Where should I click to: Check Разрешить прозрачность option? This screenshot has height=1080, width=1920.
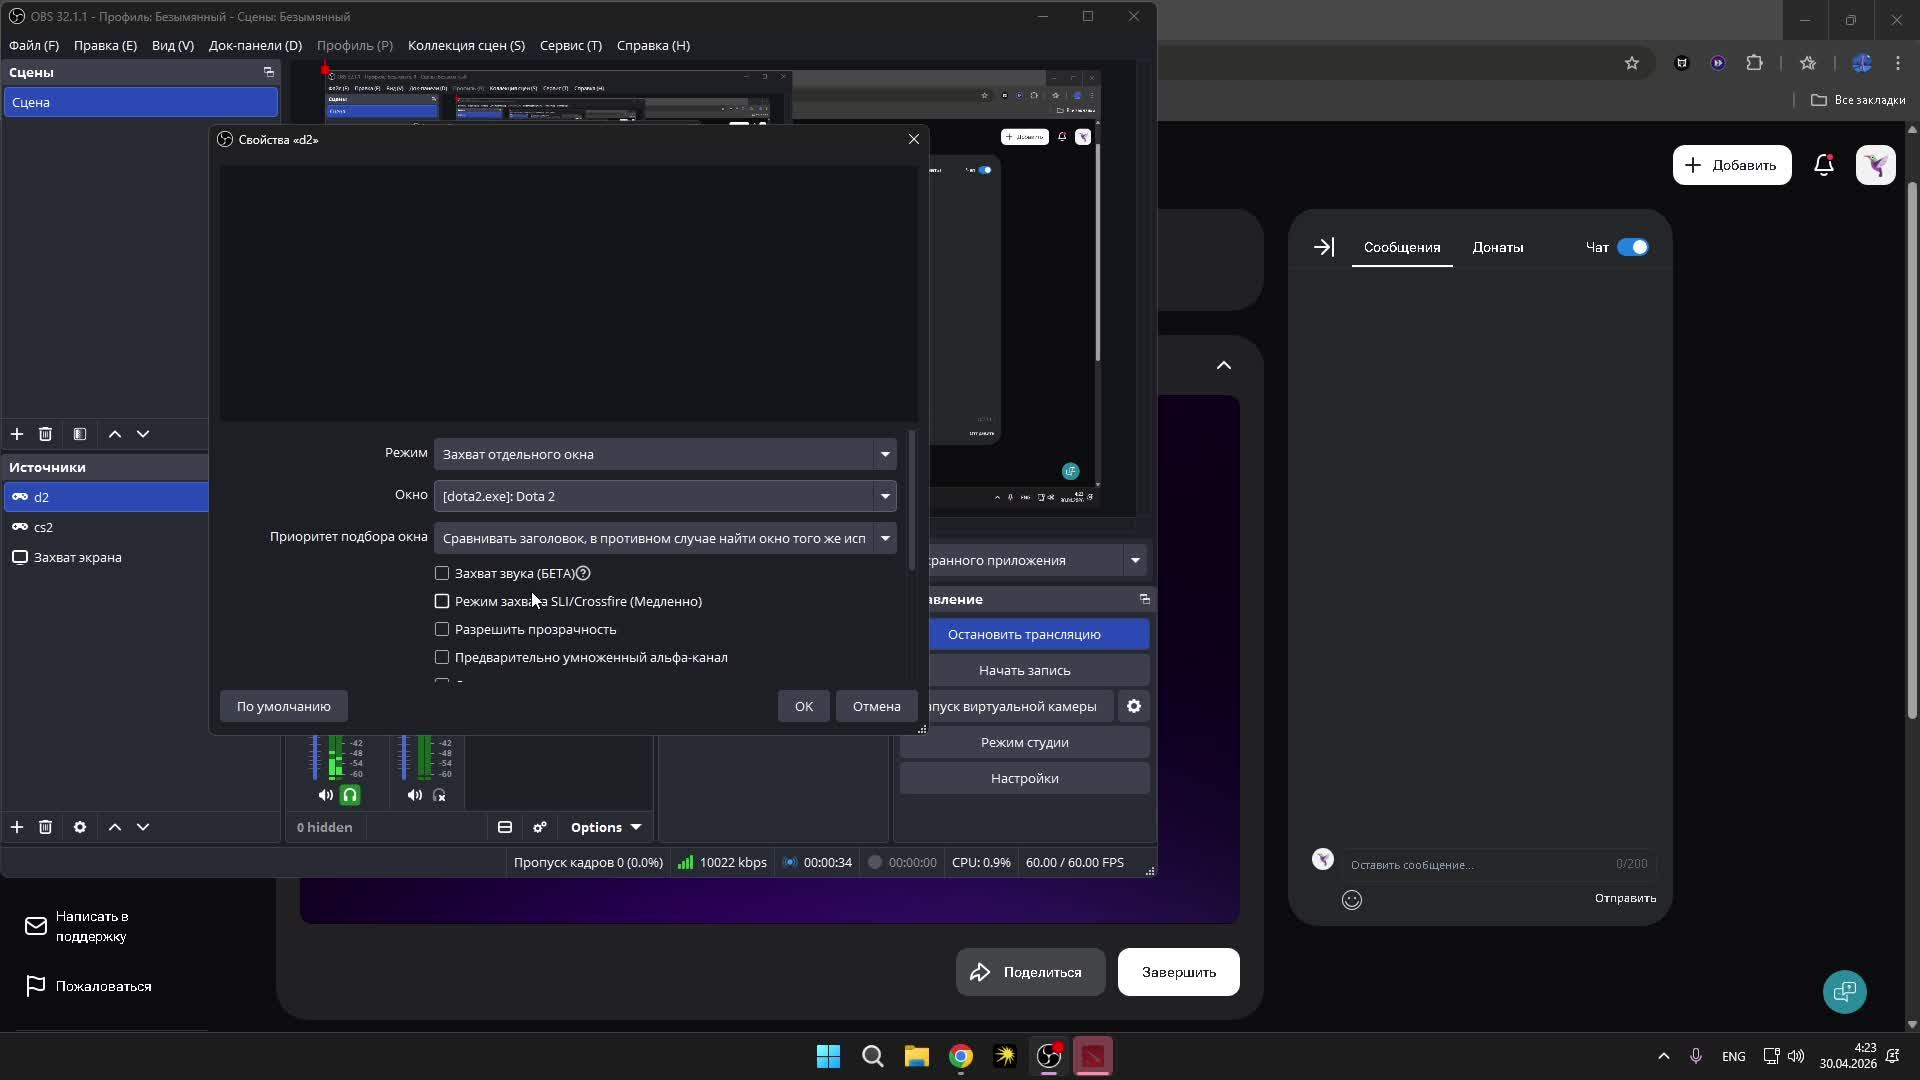pyautogui.click(x=442, y=629)
